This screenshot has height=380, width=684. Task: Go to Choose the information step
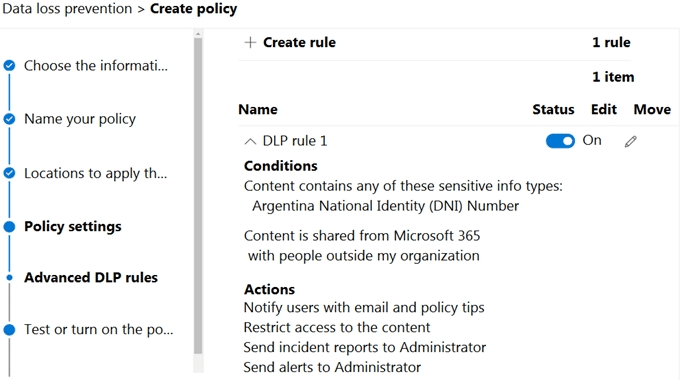(96, 65)
